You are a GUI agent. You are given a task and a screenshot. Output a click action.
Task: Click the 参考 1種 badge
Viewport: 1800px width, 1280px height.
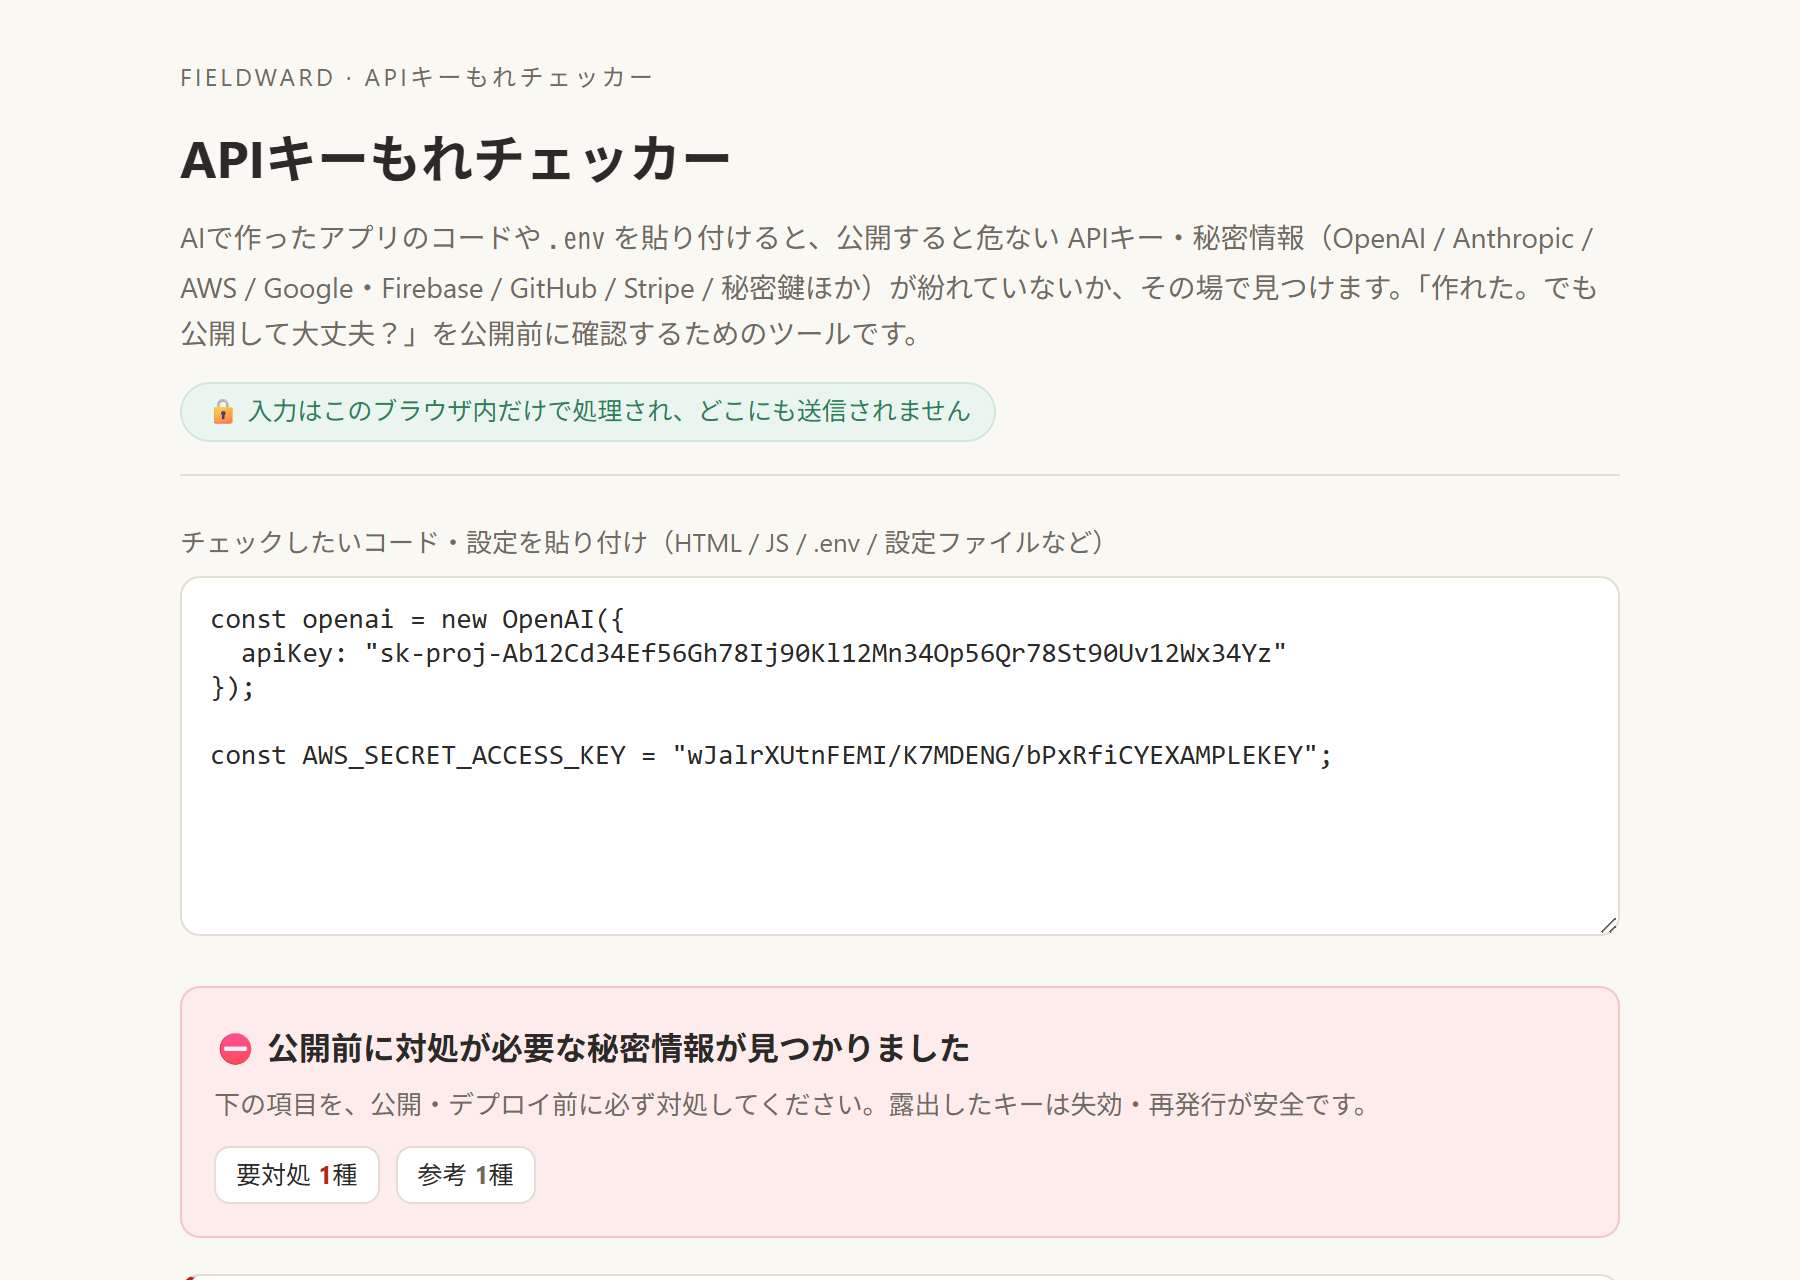pyautogui.click(x=466, y=1175)
